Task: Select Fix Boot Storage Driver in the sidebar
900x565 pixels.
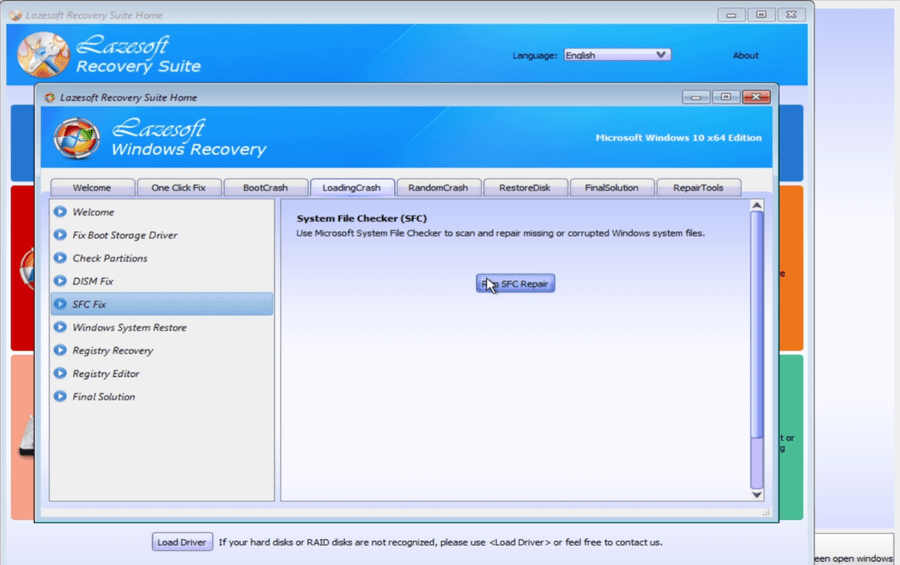Action: 162,235
